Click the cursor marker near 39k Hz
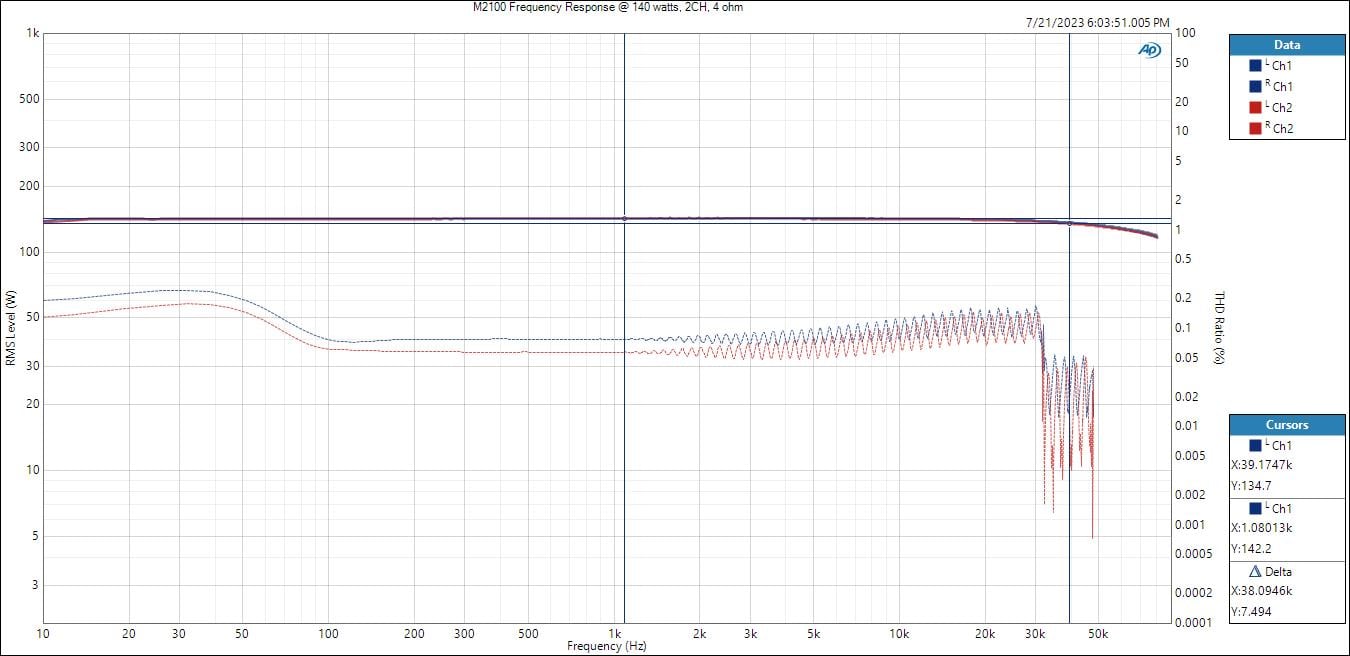1350x656 pixels. click(1069, 223)
